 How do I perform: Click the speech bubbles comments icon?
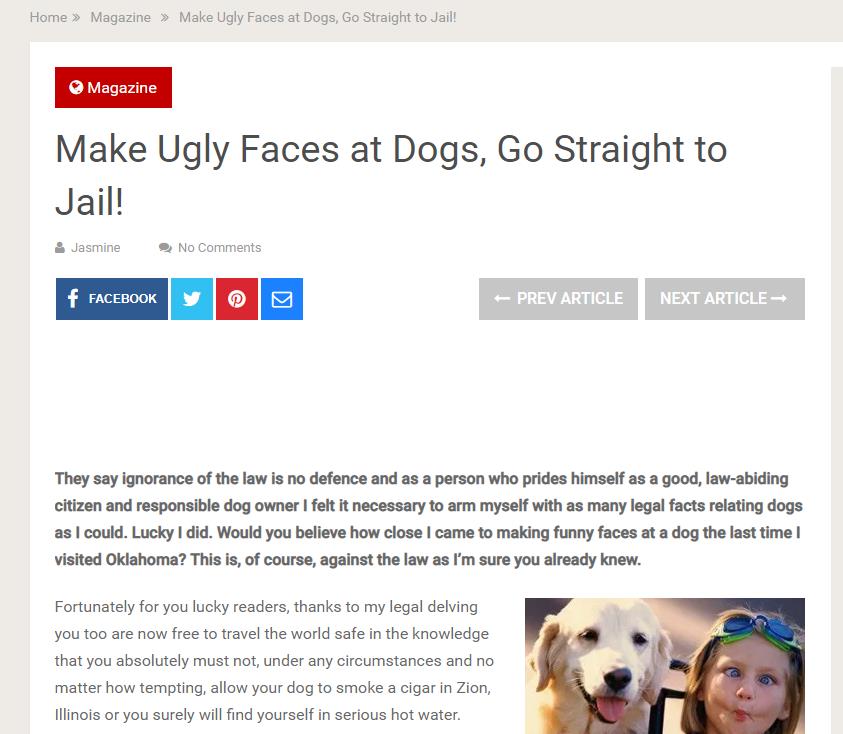point(165,247)
